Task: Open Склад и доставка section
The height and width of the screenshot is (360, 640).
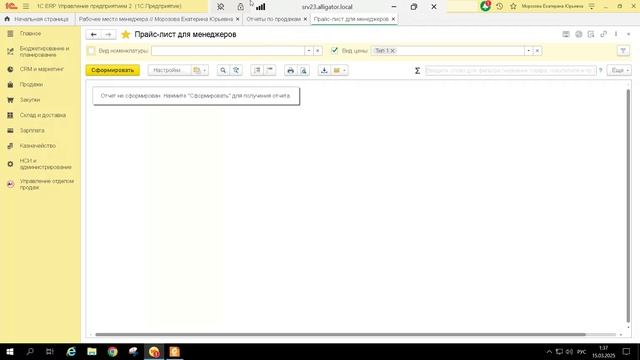Action: (42, 115)
